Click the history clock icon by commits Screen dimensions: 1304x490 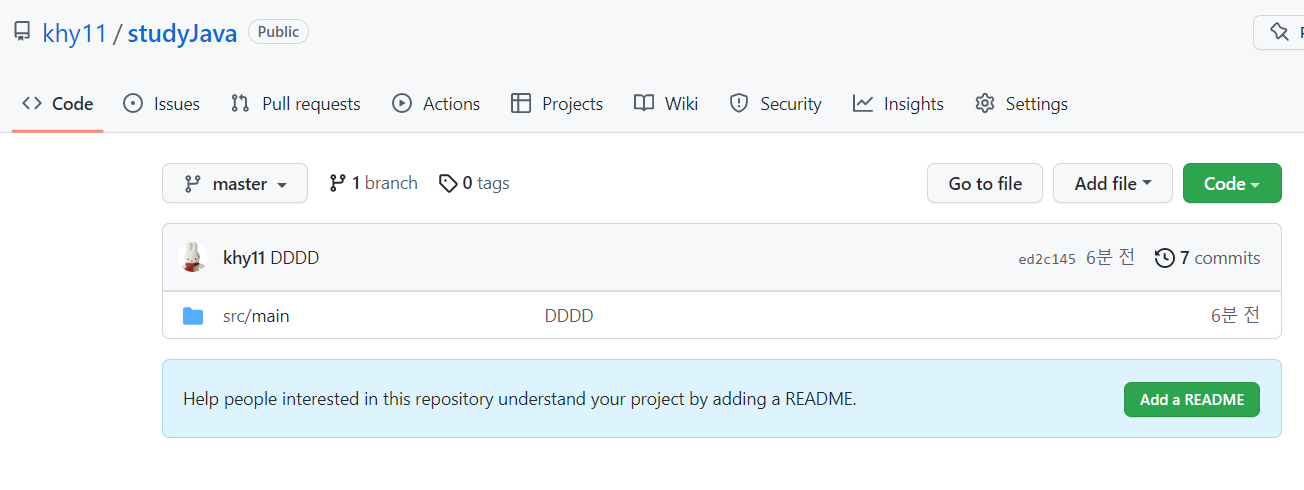[x=1165, y=258]
